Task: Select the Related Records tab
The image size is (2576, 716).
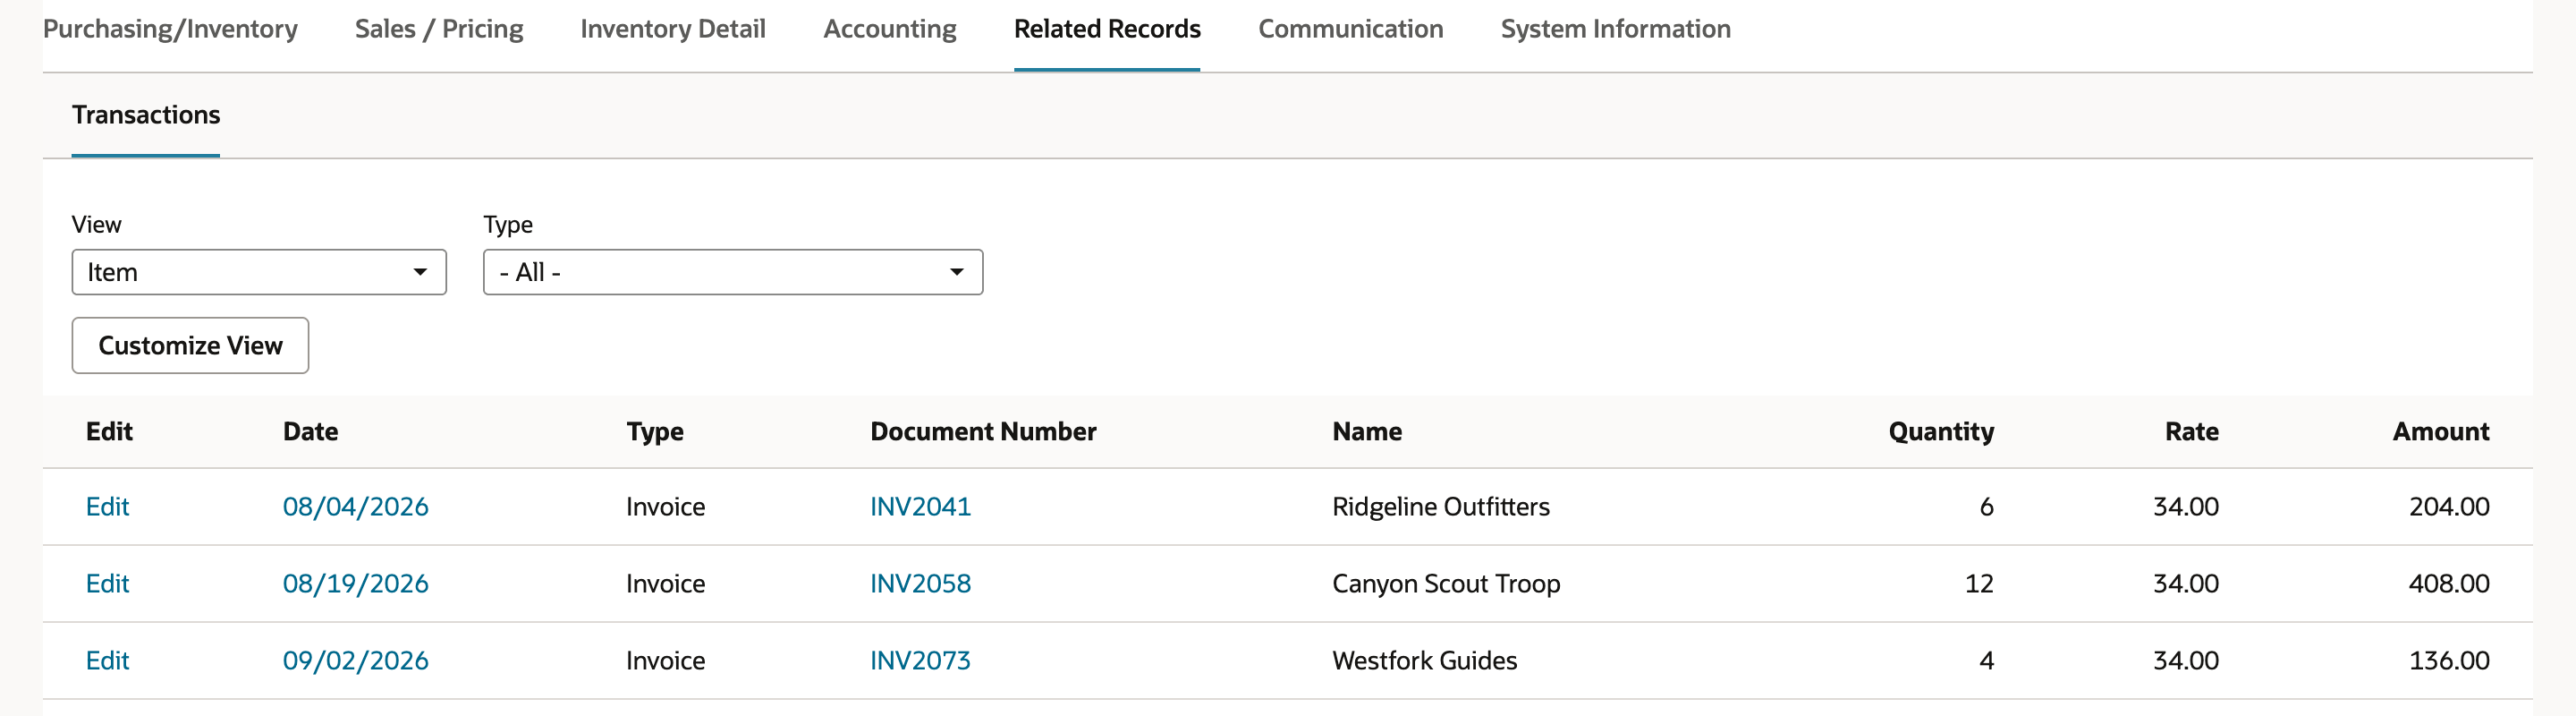Action: coord(1107,29)
